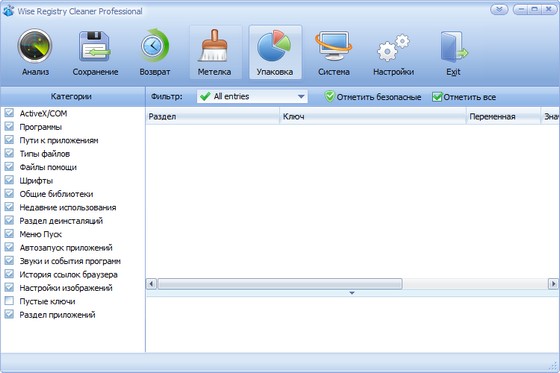Toggle Автозапуск приложений checkbox

pyautogui.click(x=9, y=247)
